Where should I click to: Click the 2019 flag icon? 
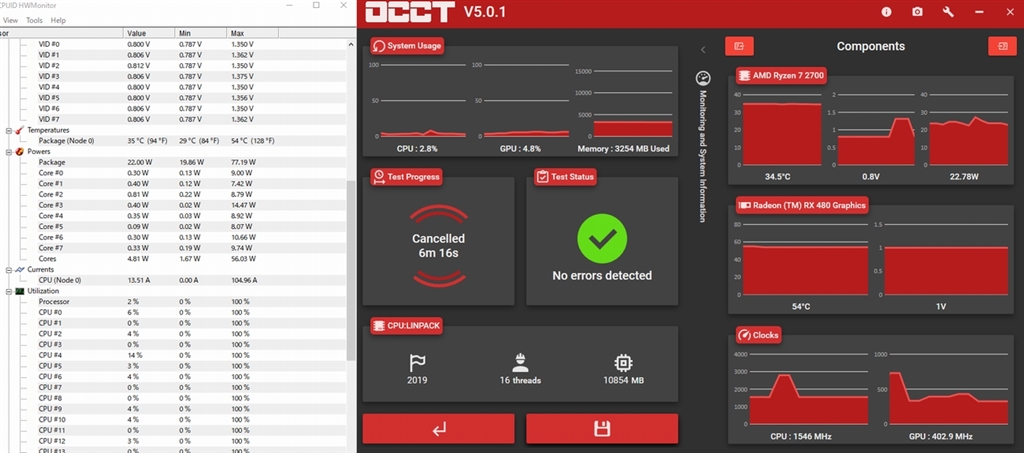(417, 363)
